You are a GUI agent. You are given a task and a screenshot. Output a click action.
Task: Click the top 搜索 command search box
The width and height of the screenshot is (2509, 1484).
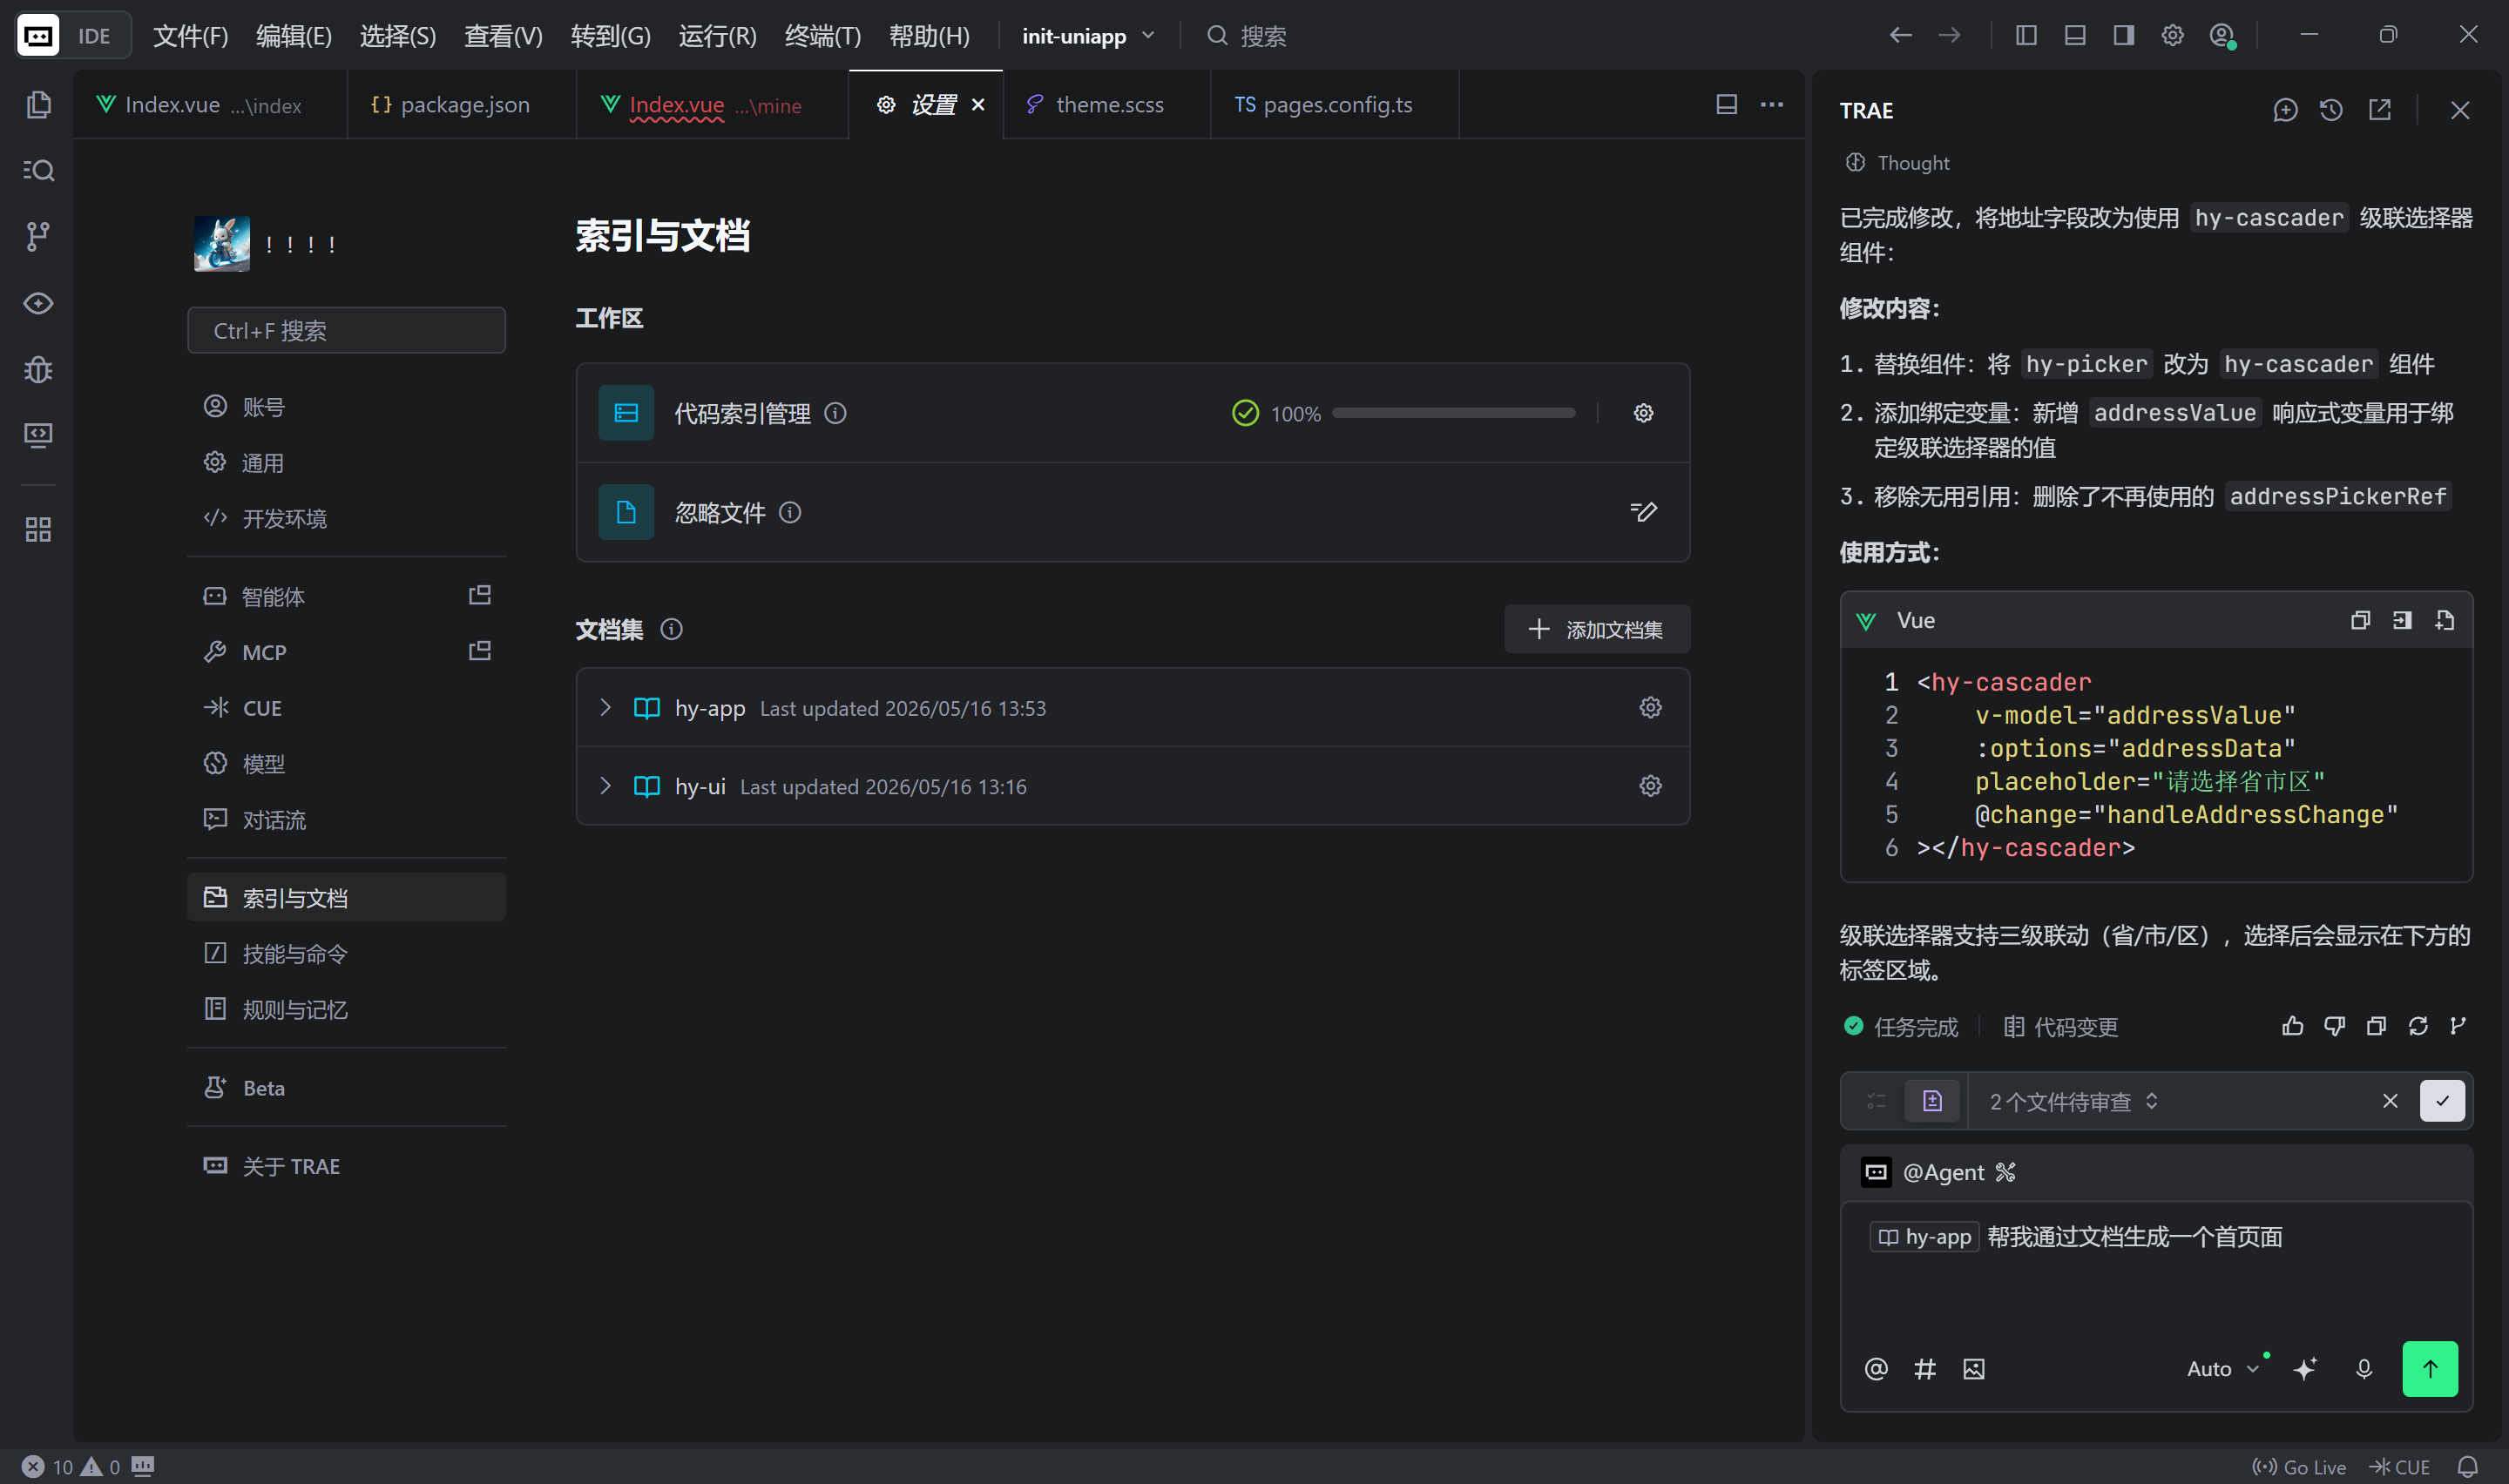tap(1246, 36)
